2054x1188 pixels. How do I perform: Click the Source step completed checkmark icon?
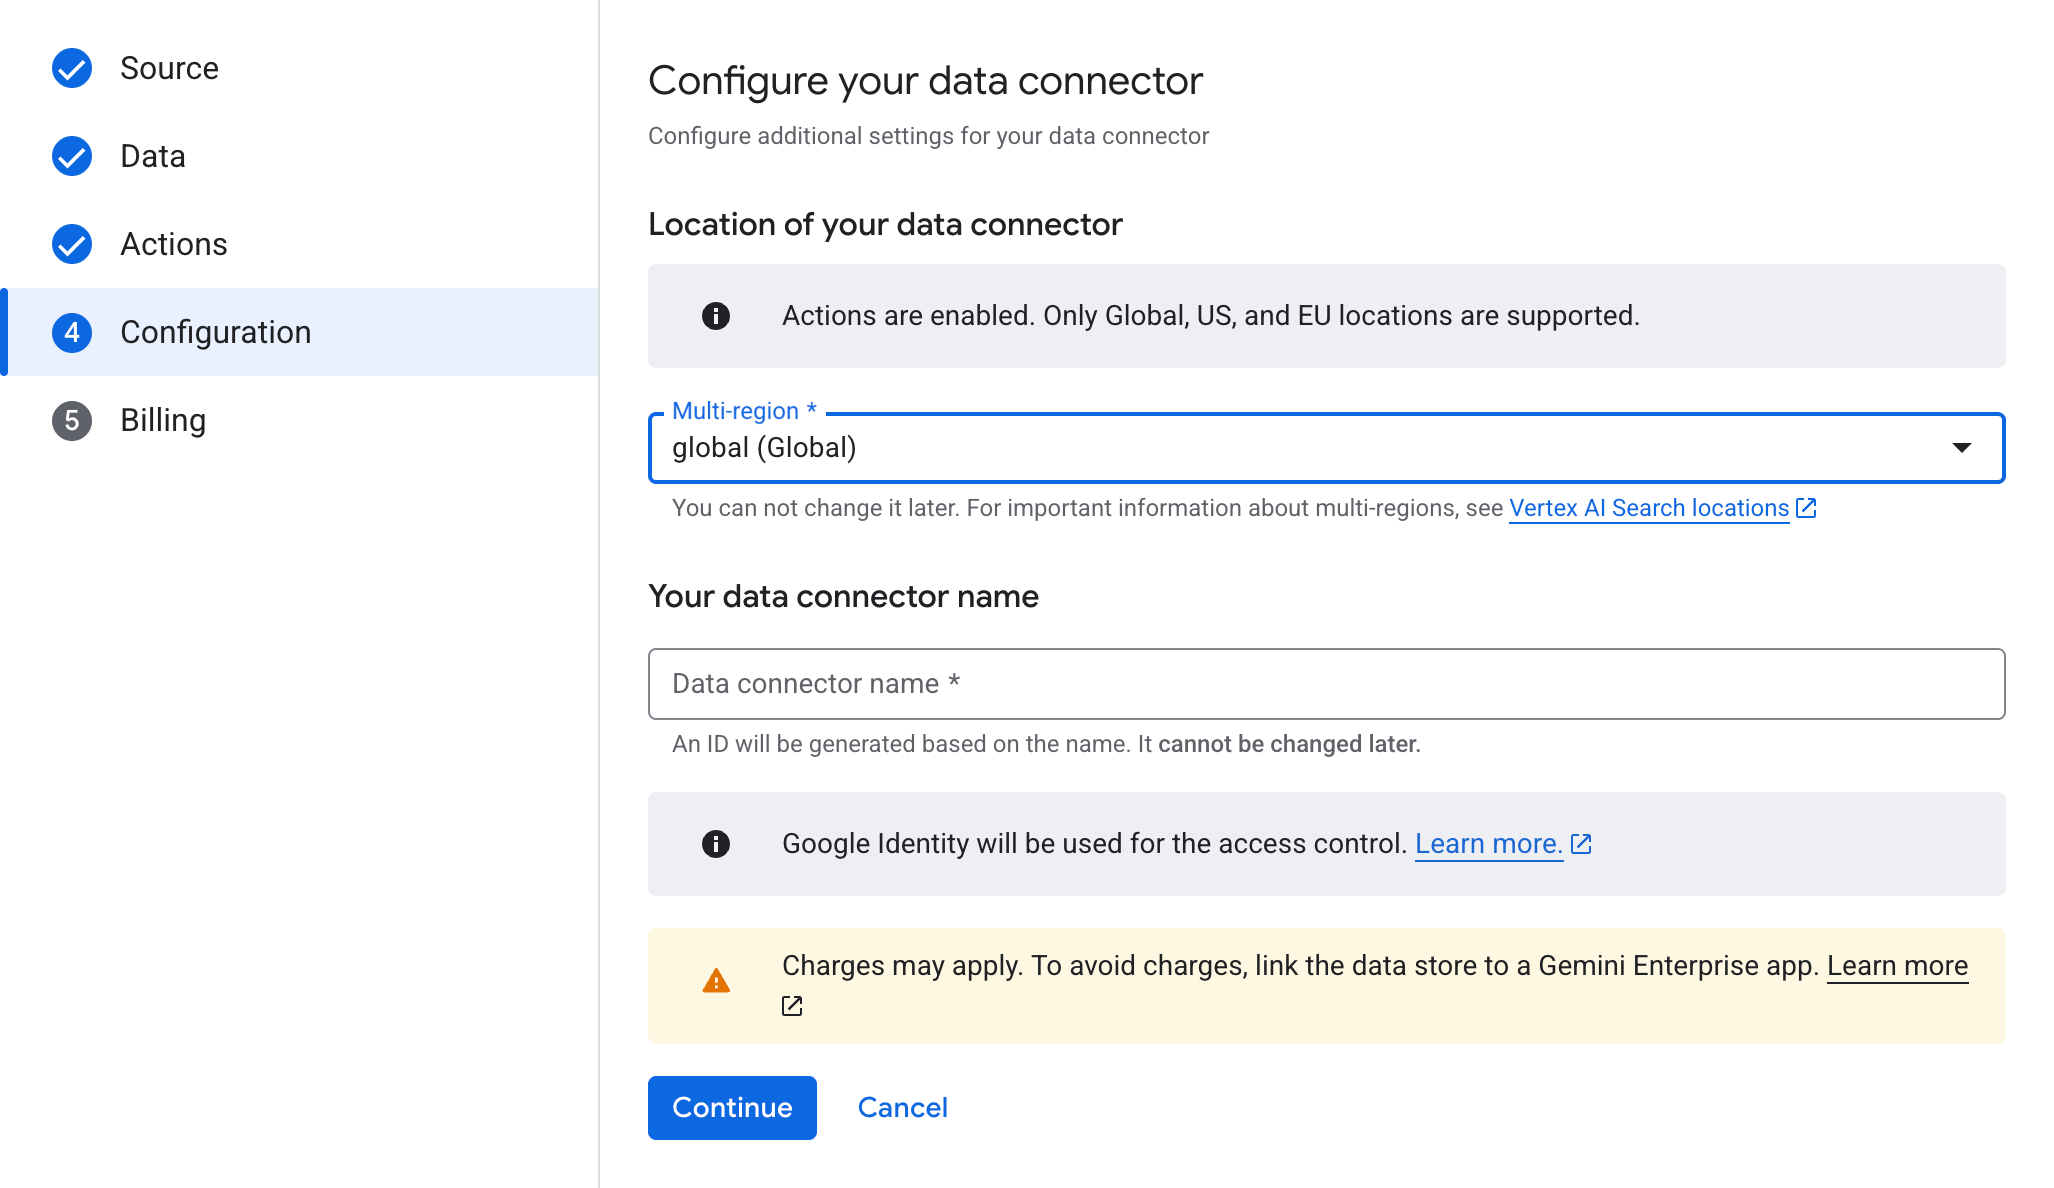(71, 68)
